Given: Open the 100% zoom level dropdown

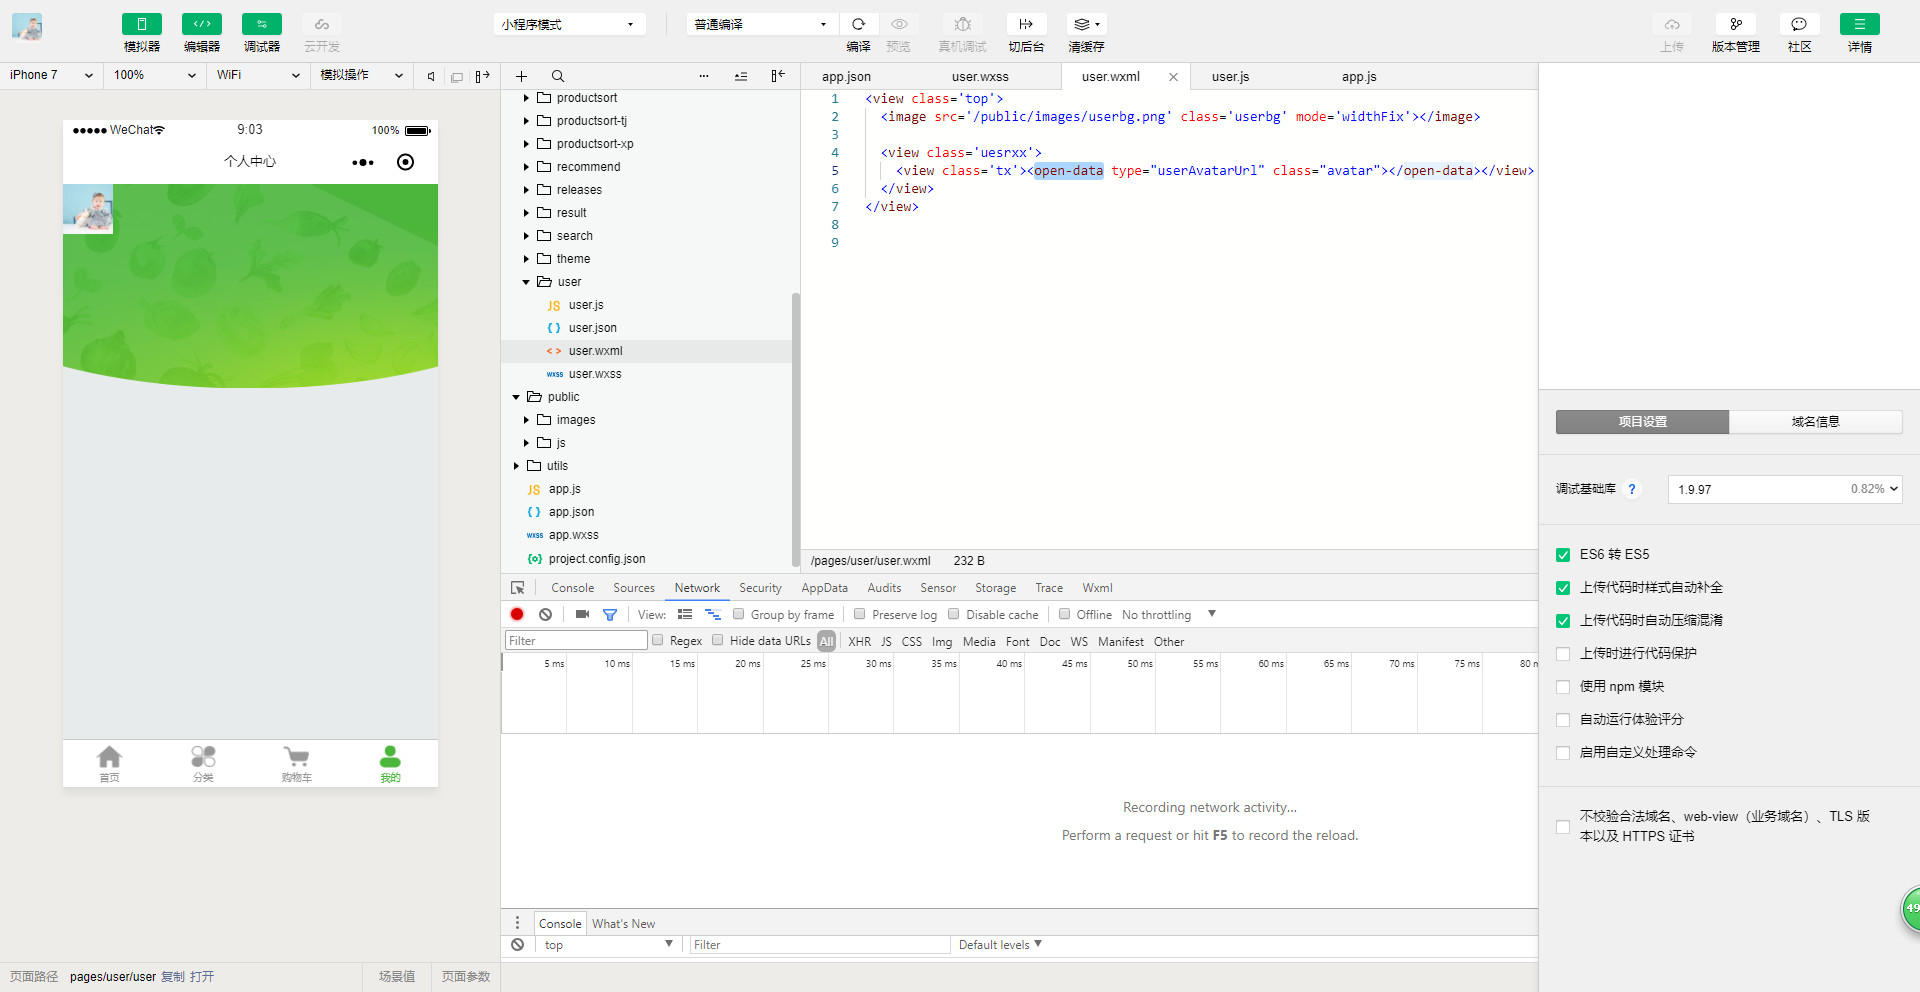Looking at the screenshot, I should pyautogui.click(x=155, y=75).
